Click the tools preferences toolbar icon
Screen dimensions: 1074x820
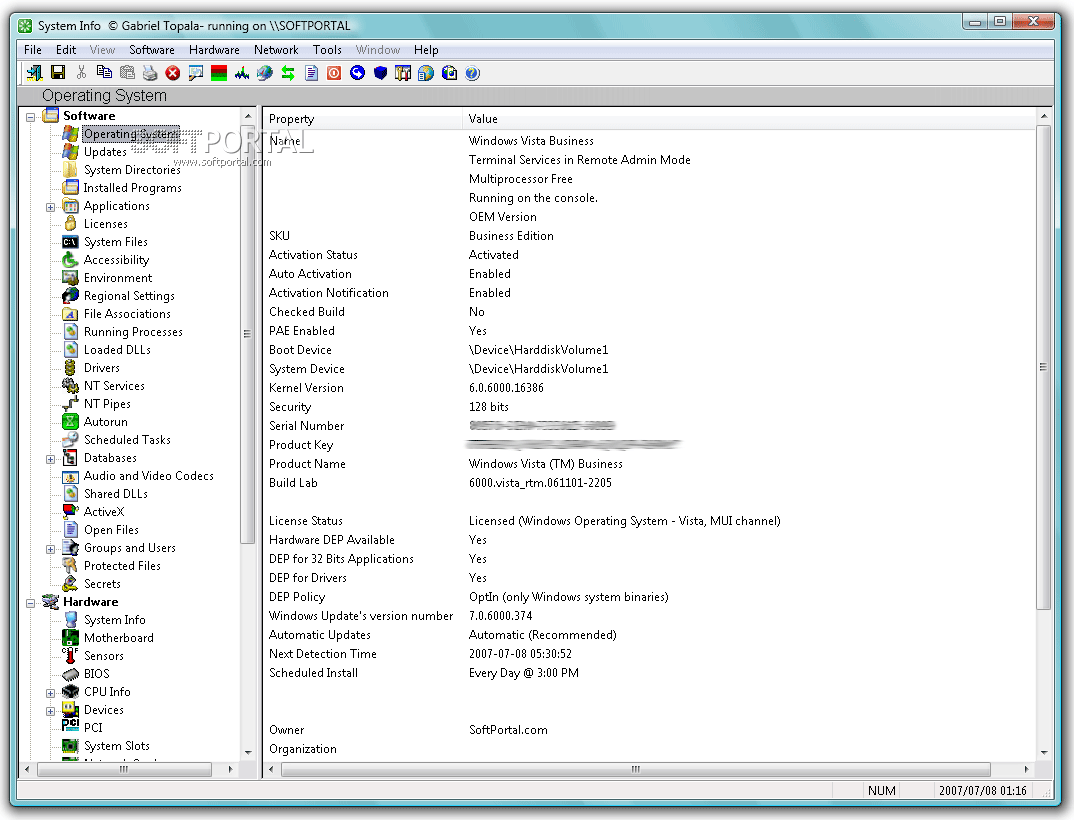[x=403, y=73]
